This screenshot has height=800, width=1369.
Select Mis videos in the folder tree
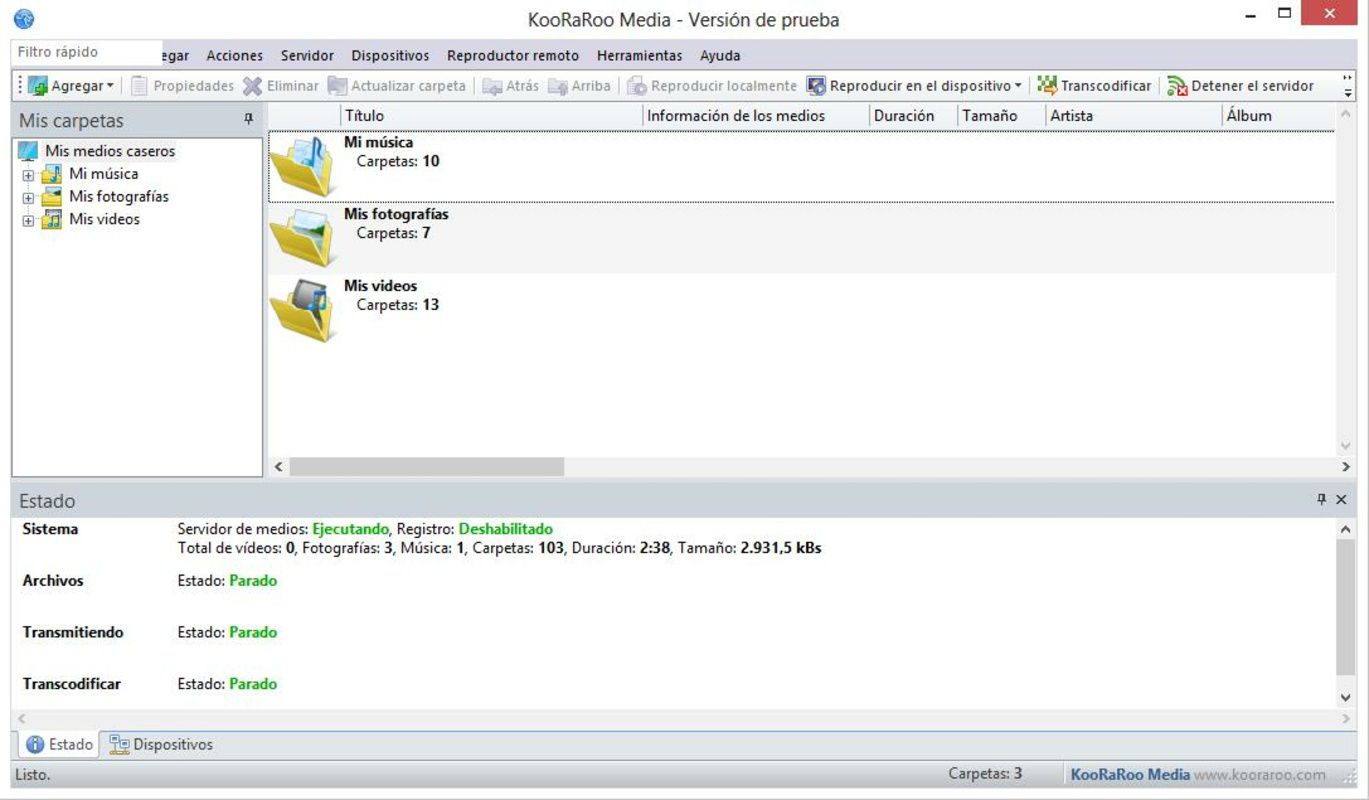click(104, 220)
